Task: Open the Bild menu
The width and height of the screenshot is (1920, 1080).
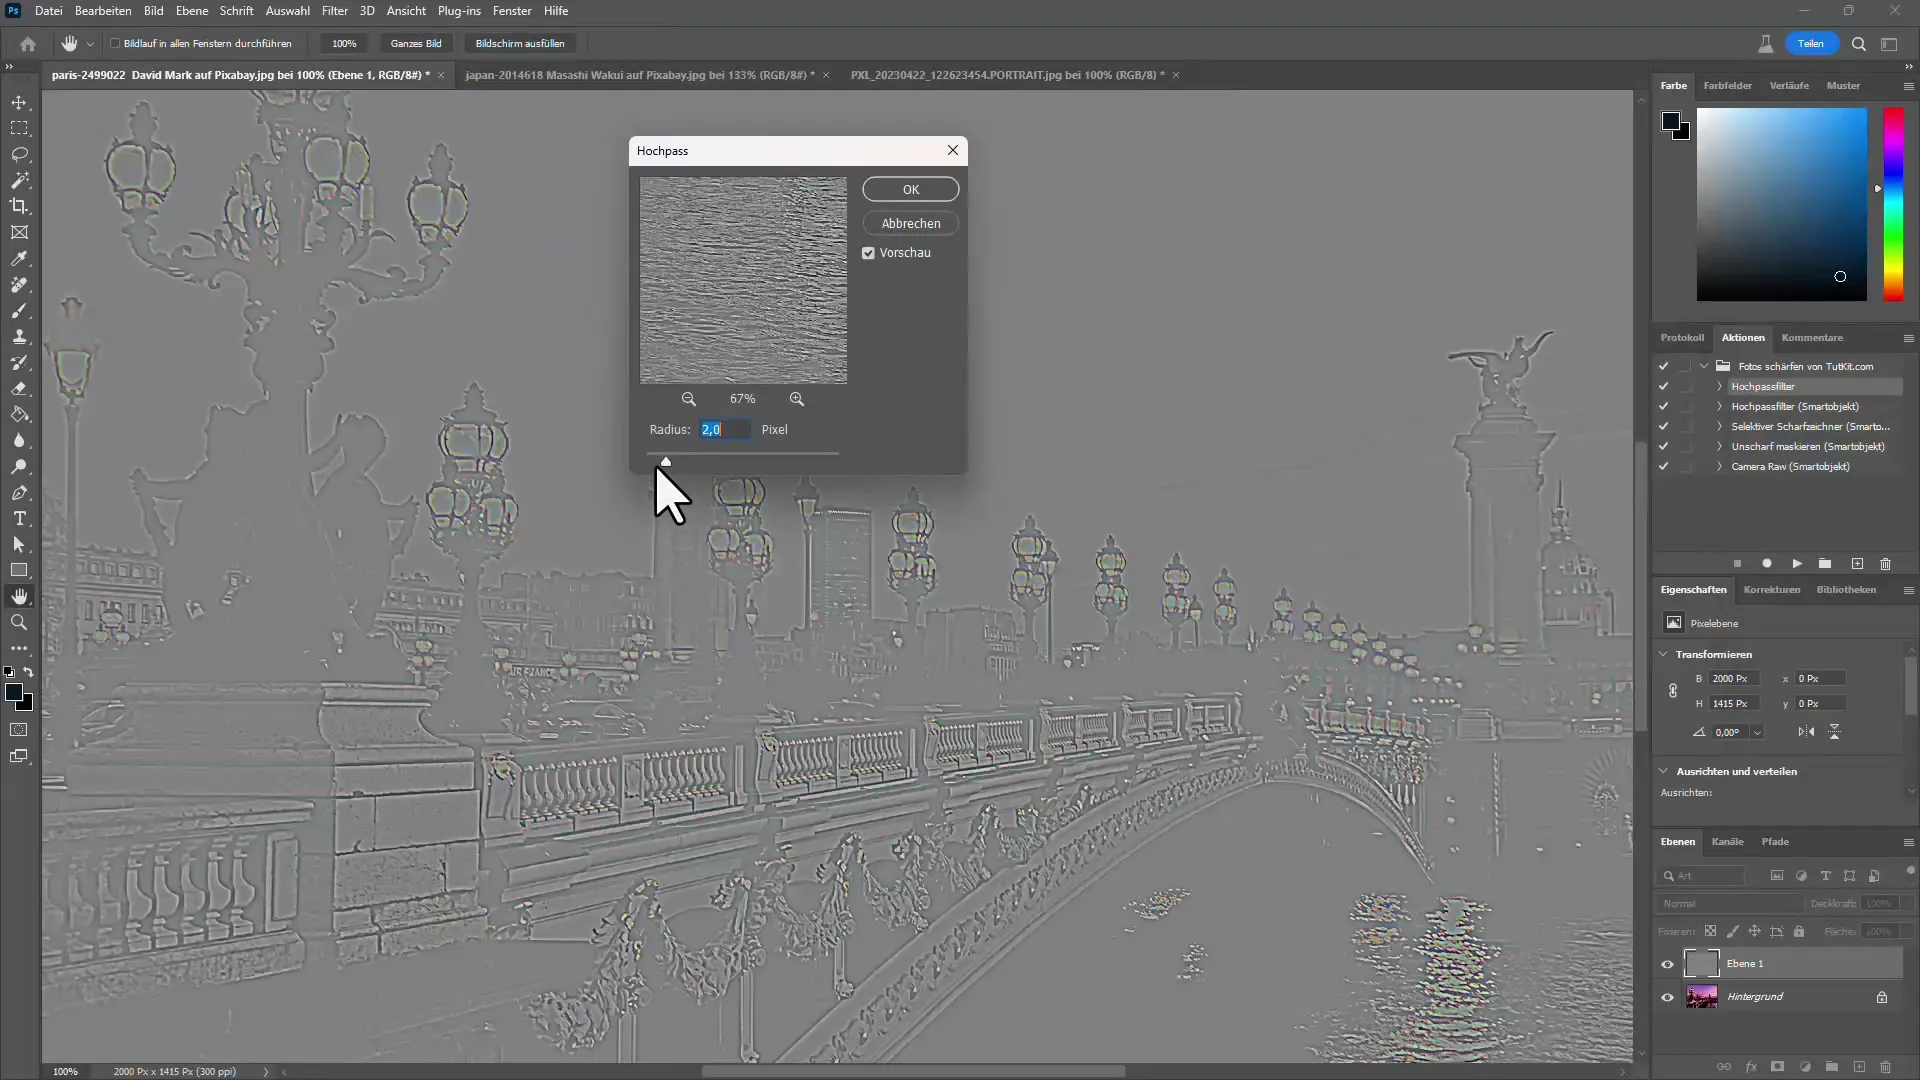Action: pos(153,11)
